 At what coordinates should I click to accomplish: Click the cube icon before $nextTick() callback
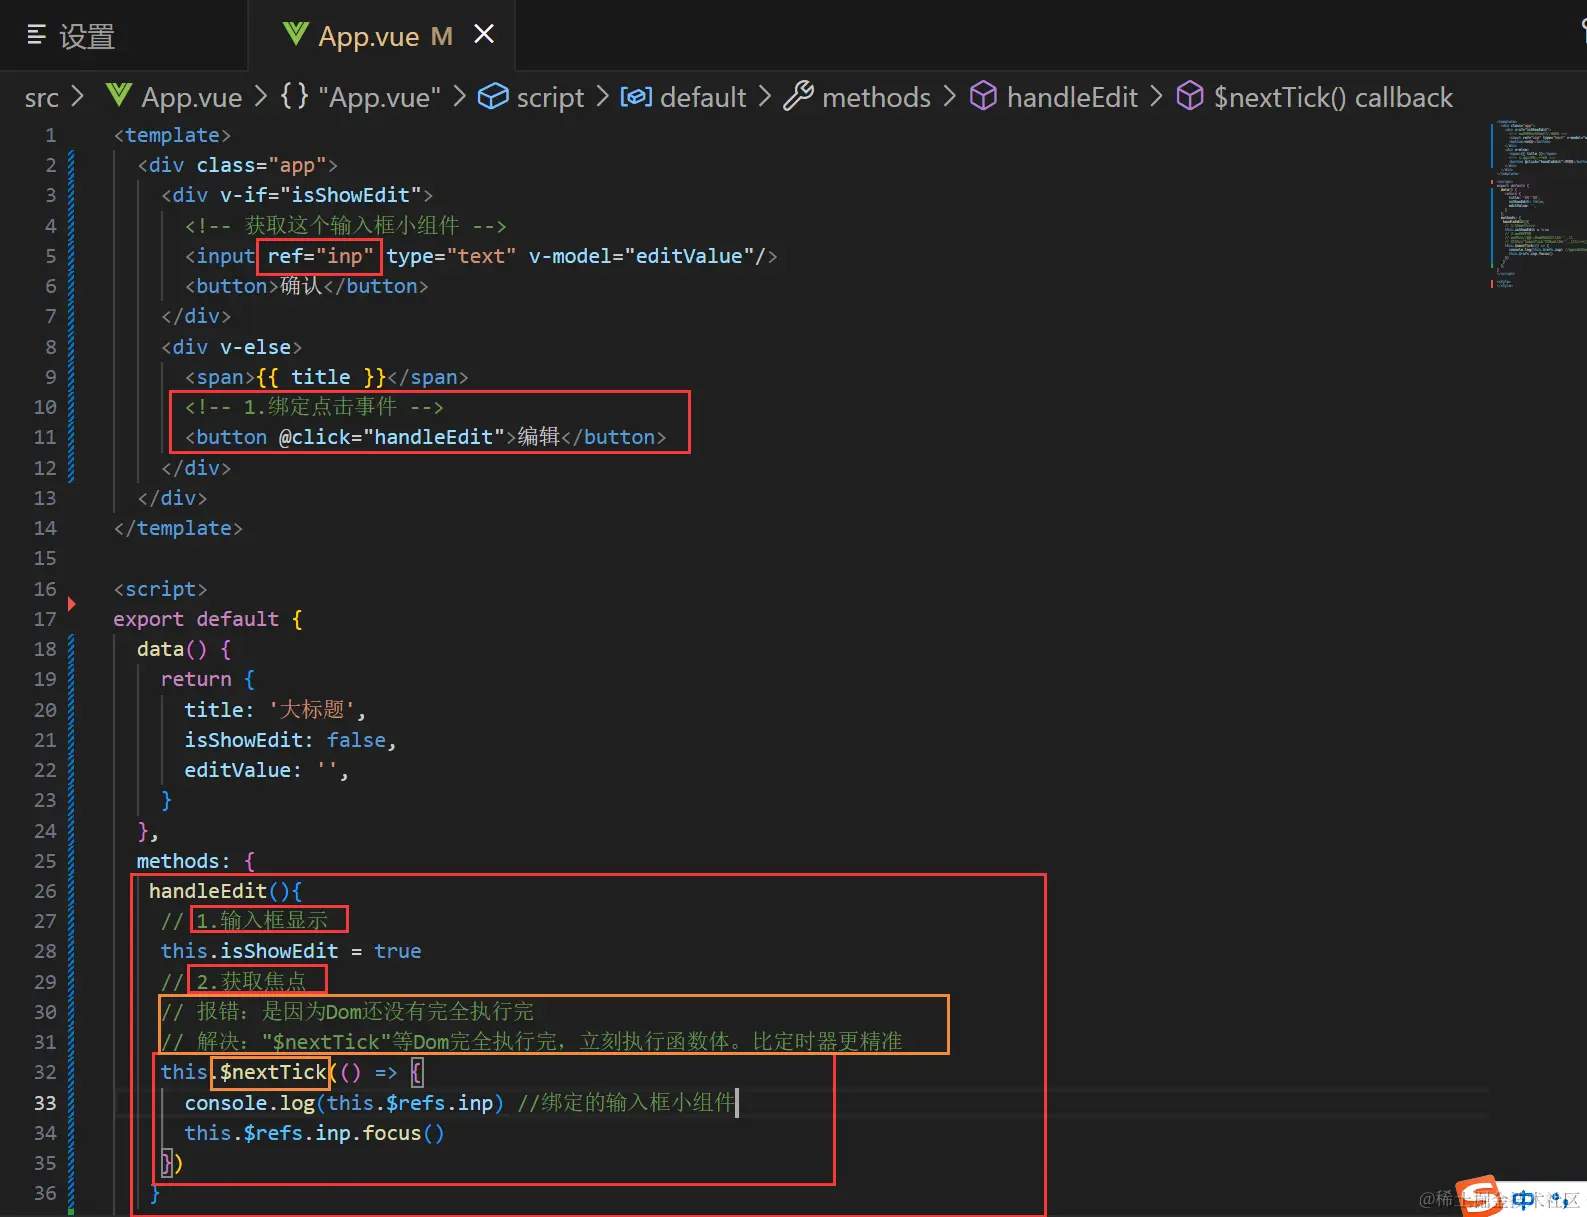(1190, 96)
